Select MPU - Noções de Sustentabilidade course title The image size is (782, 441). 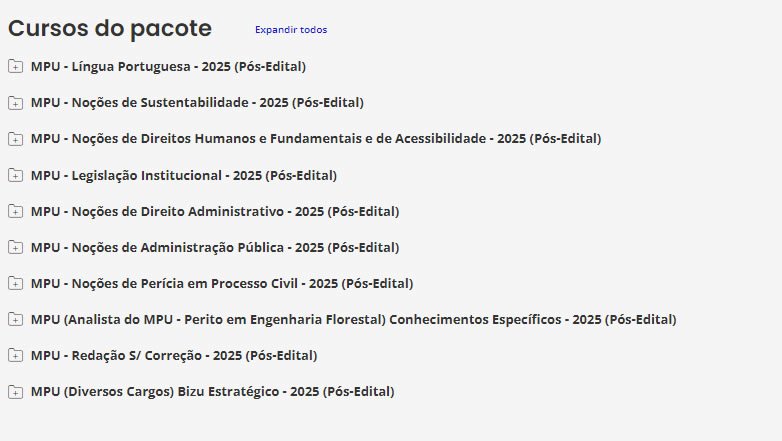[x=197, y=103]
